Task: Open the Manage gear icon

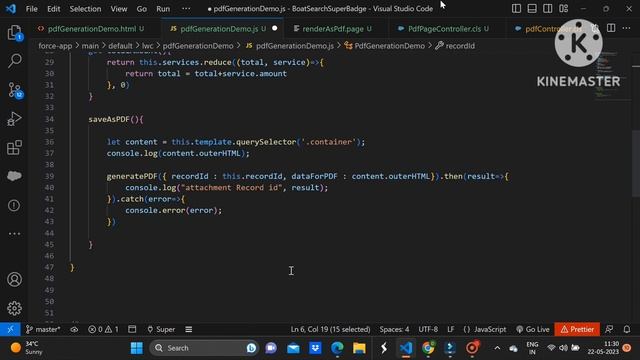Action: (x=14, y=308)
